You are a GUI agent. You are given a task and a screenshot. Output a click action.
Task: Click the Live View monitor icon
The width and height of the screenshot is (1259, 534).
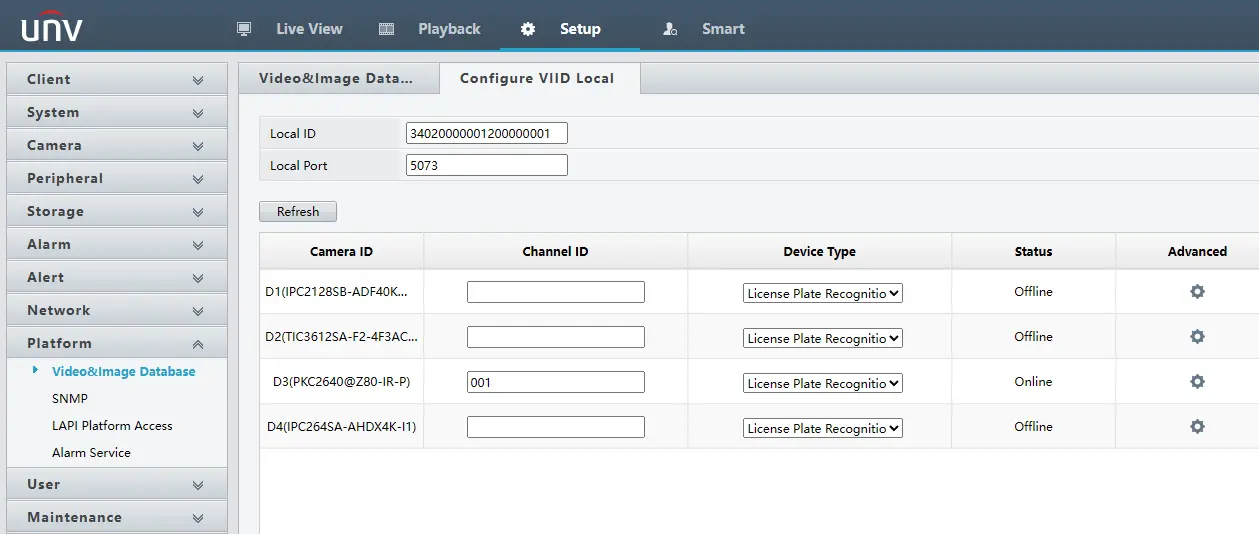[244, 29]
